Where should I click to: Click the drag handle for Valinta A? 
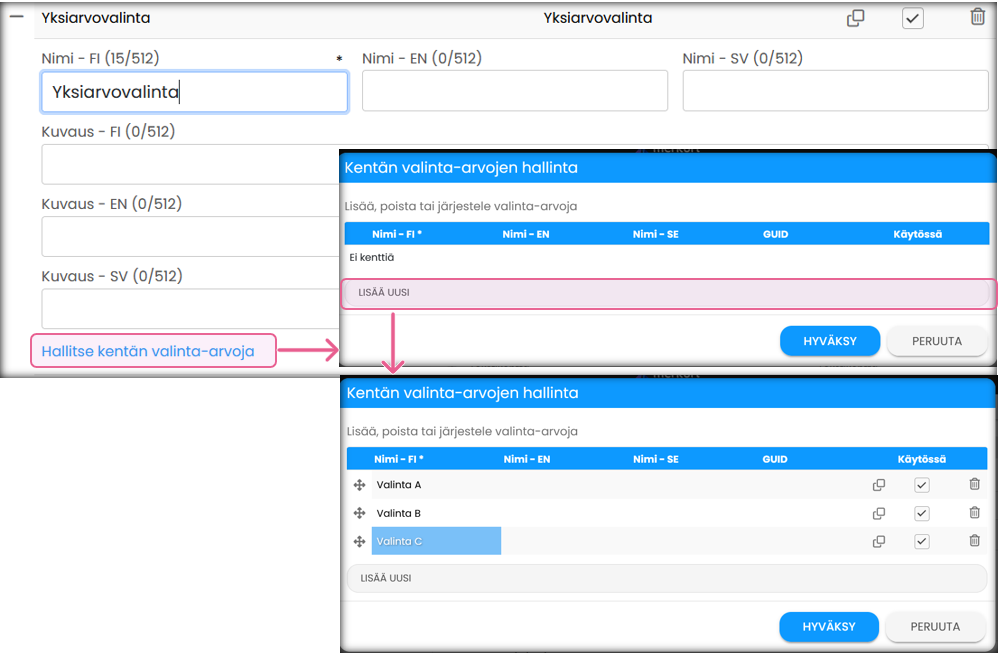359,485
